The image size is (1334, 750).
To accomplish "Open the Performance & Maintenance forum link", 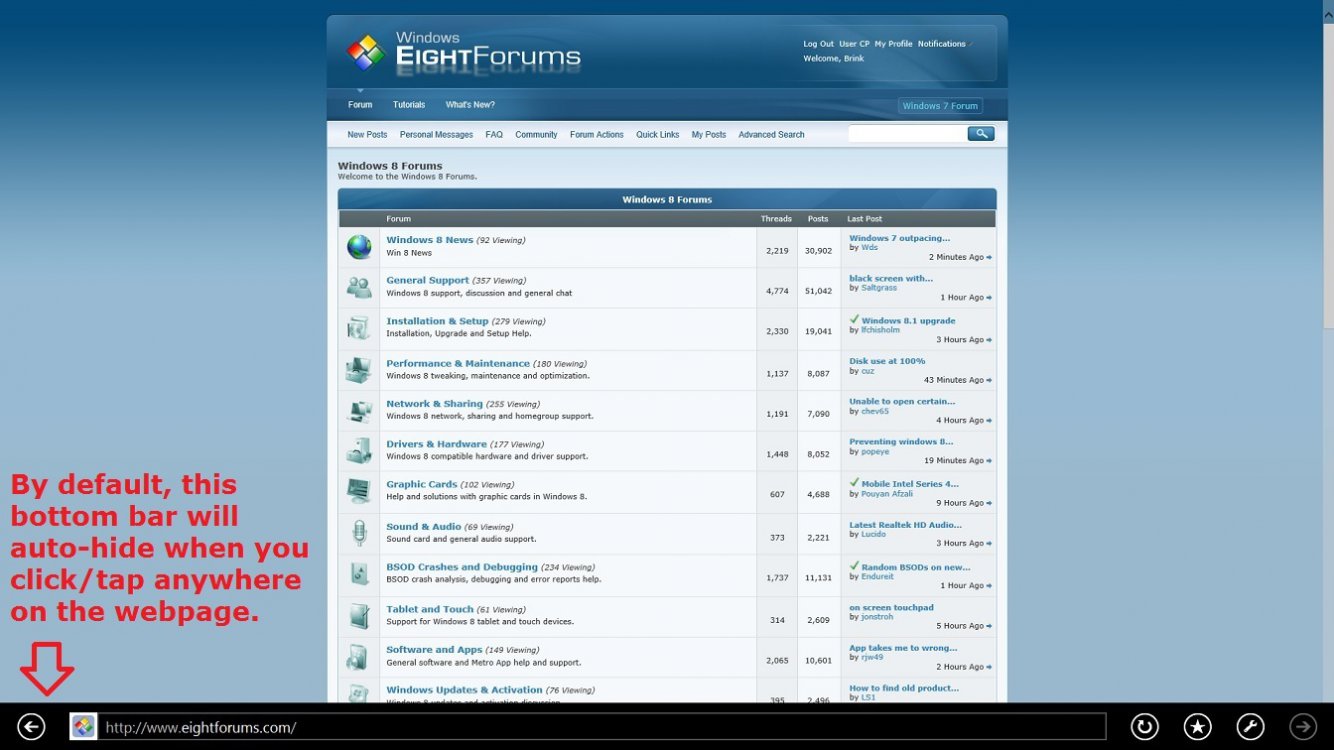I will [458, 364].
